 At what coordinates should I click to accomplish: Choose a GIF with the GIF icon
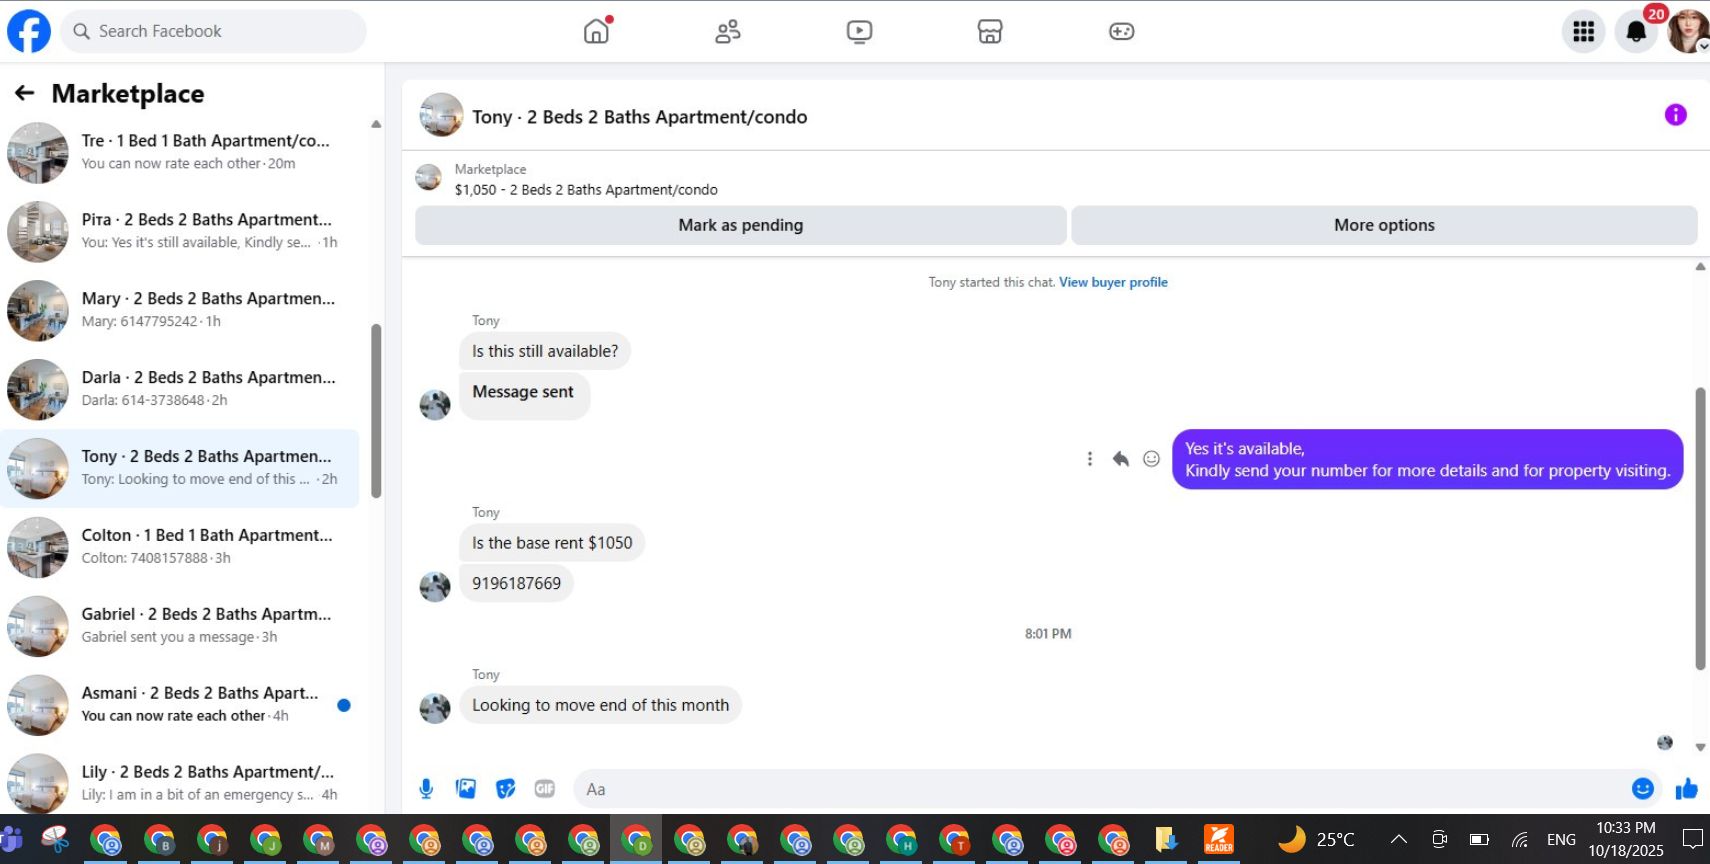coord(545,789)
